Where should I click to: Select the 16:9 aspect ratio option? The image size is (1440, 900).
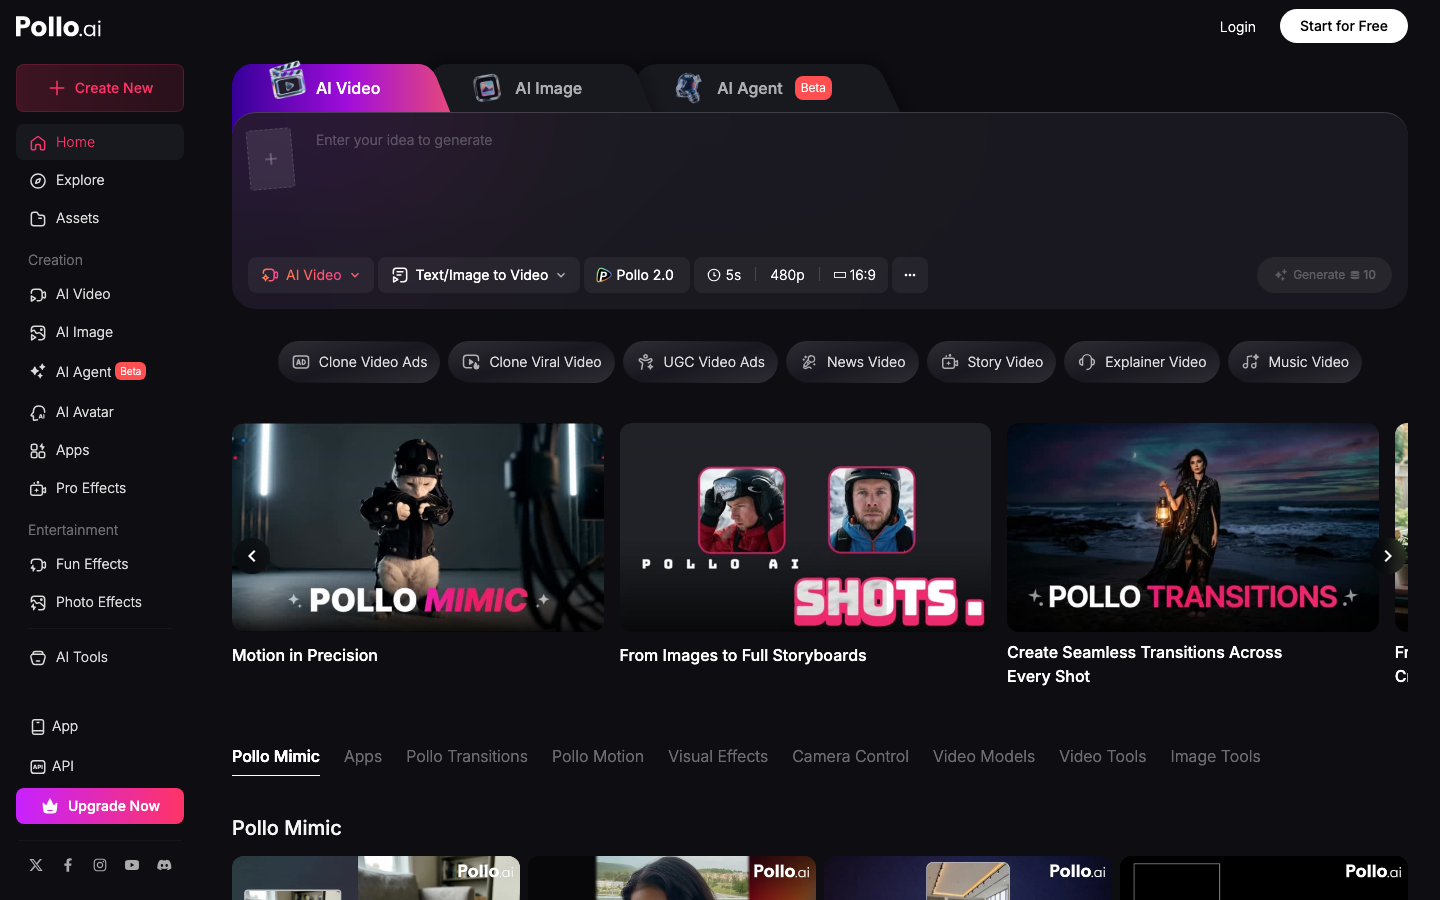point(855,275)
